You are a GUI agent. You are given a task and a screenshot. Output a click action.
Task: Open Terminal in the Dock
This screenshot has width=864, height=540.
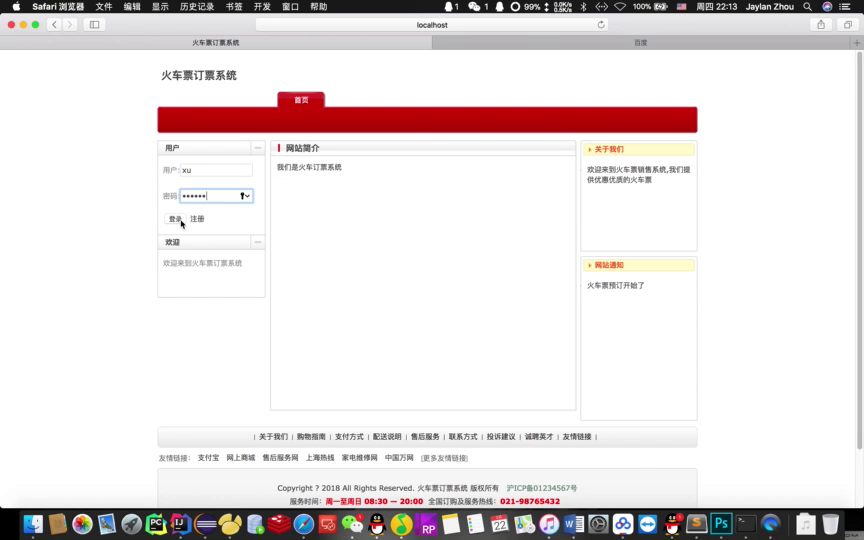pyautogui.click(x=746, y=524)
